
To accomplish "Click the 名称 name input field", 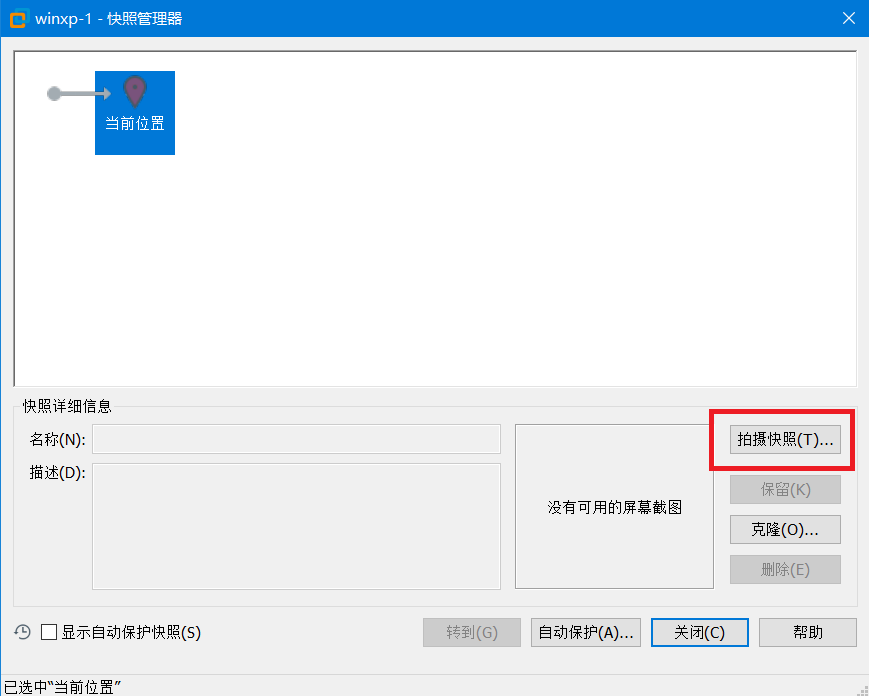I will coord(295,438).
